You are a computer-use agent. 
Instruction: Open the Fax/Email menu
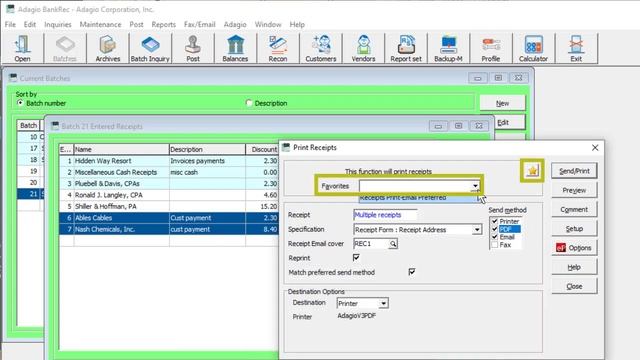(199, 24)
